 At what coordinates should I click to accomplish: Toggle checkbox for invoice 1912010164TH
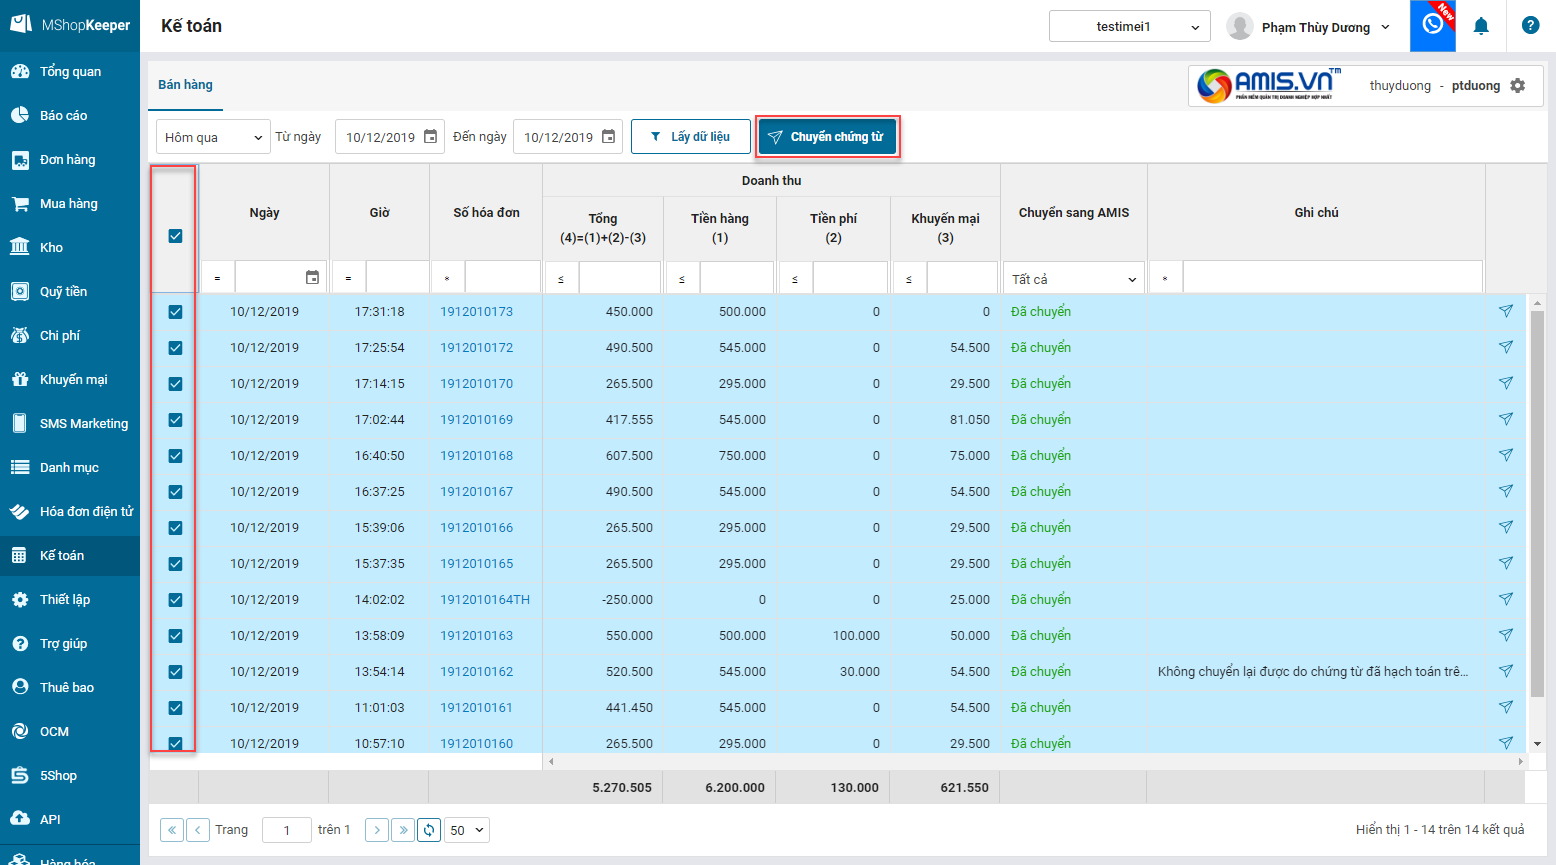click(175, 600)
